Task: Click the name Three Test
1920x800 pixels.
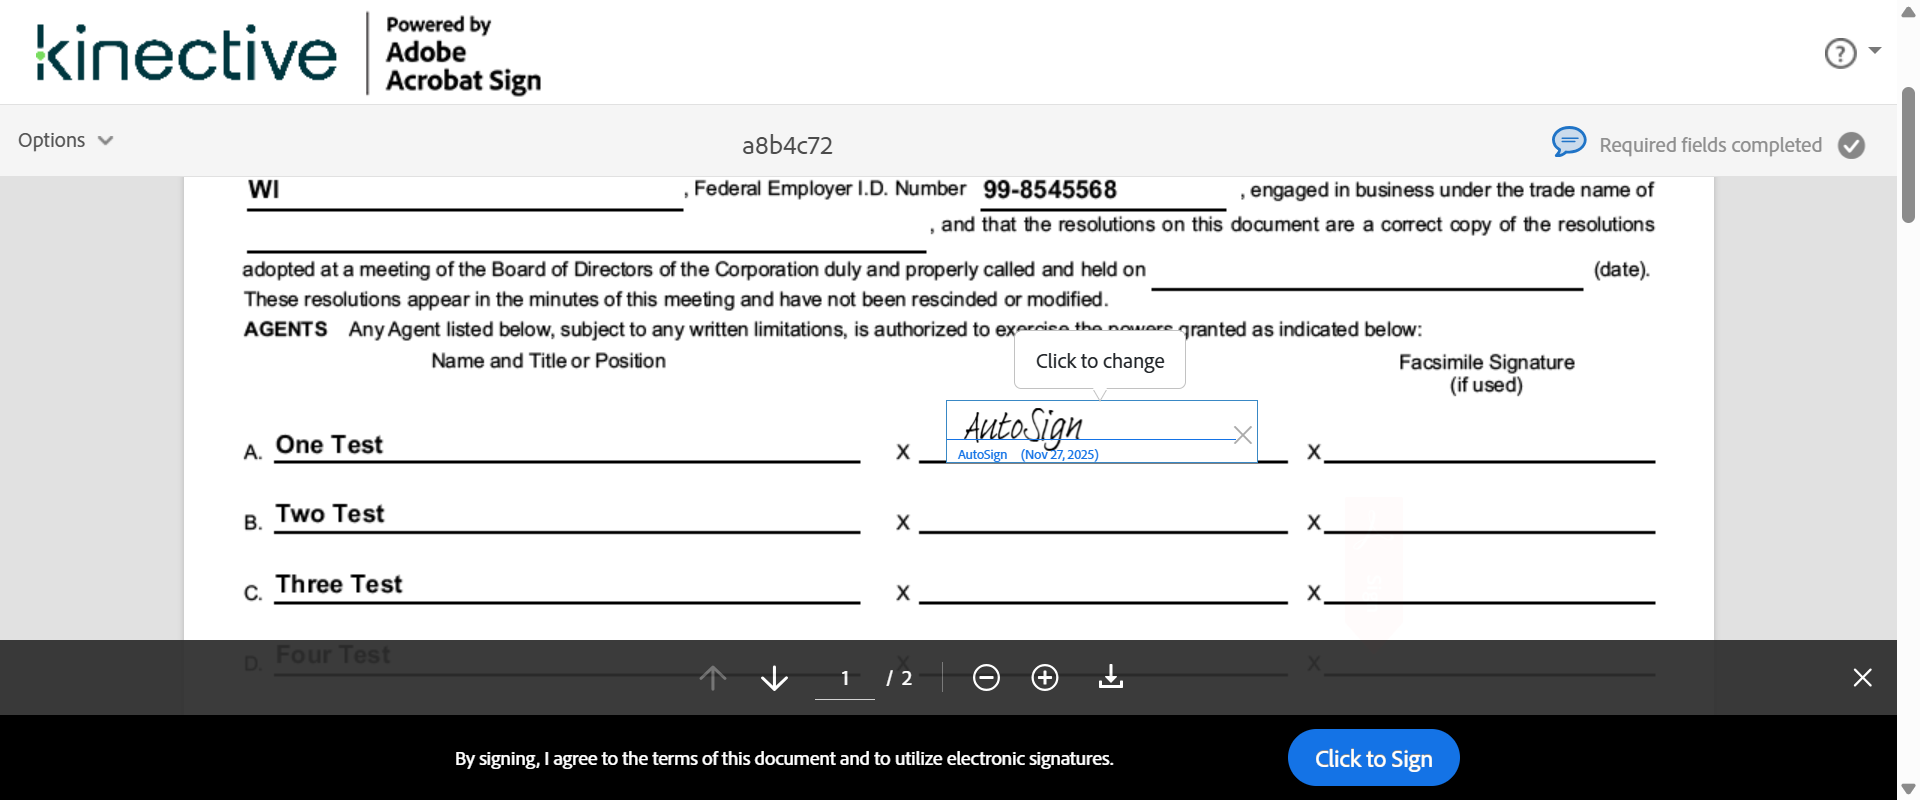Action: coord(339,584)
